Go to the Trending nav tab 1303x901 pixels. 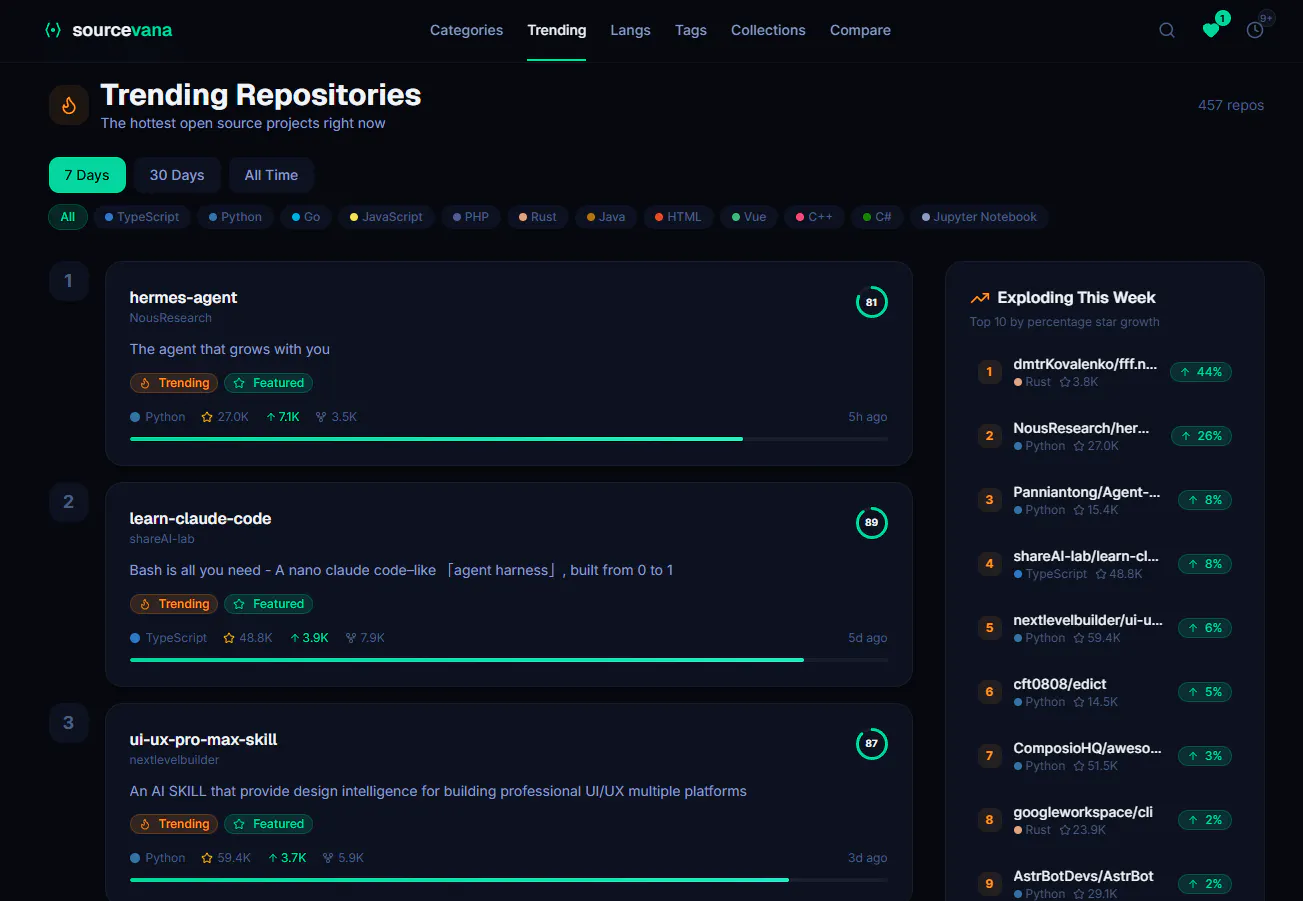557,30
